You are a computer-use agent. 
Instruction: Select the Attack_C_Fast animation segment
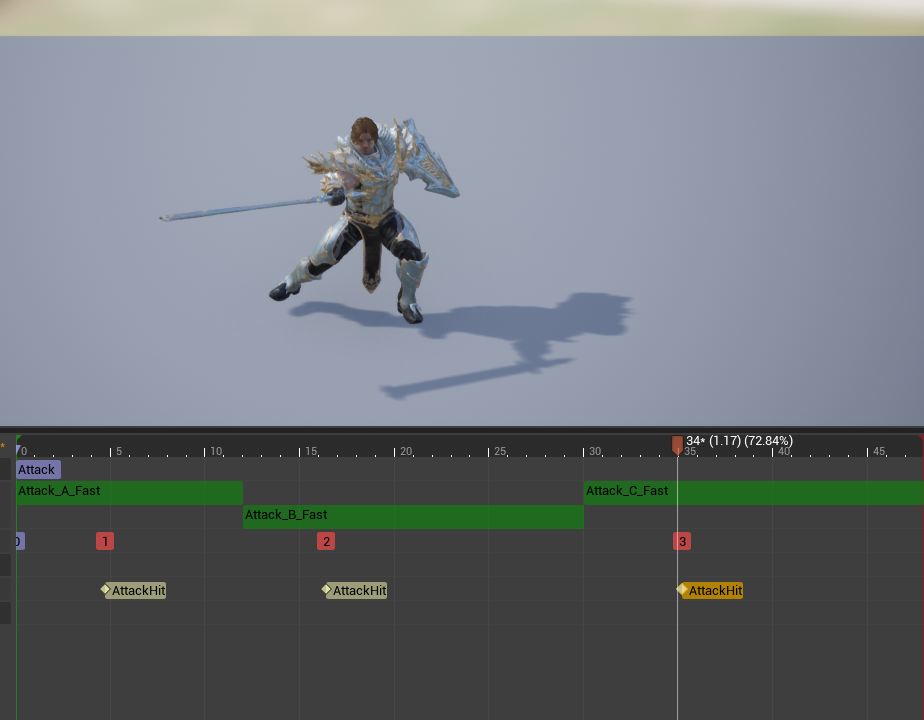pyautogui.click(x=754, y=492)
